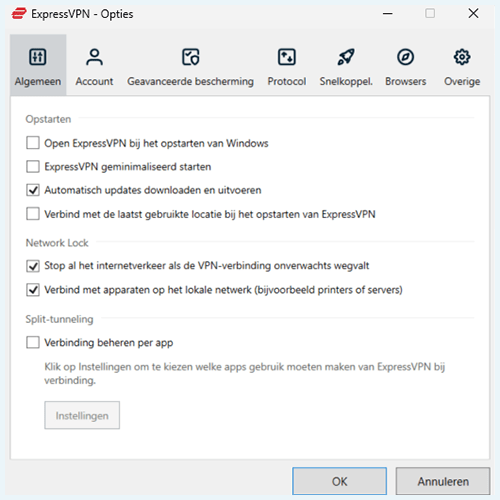
Task: Go to Geavanceerde bescherming tab label
Action: pyautogui.click(x=190, y=81)
